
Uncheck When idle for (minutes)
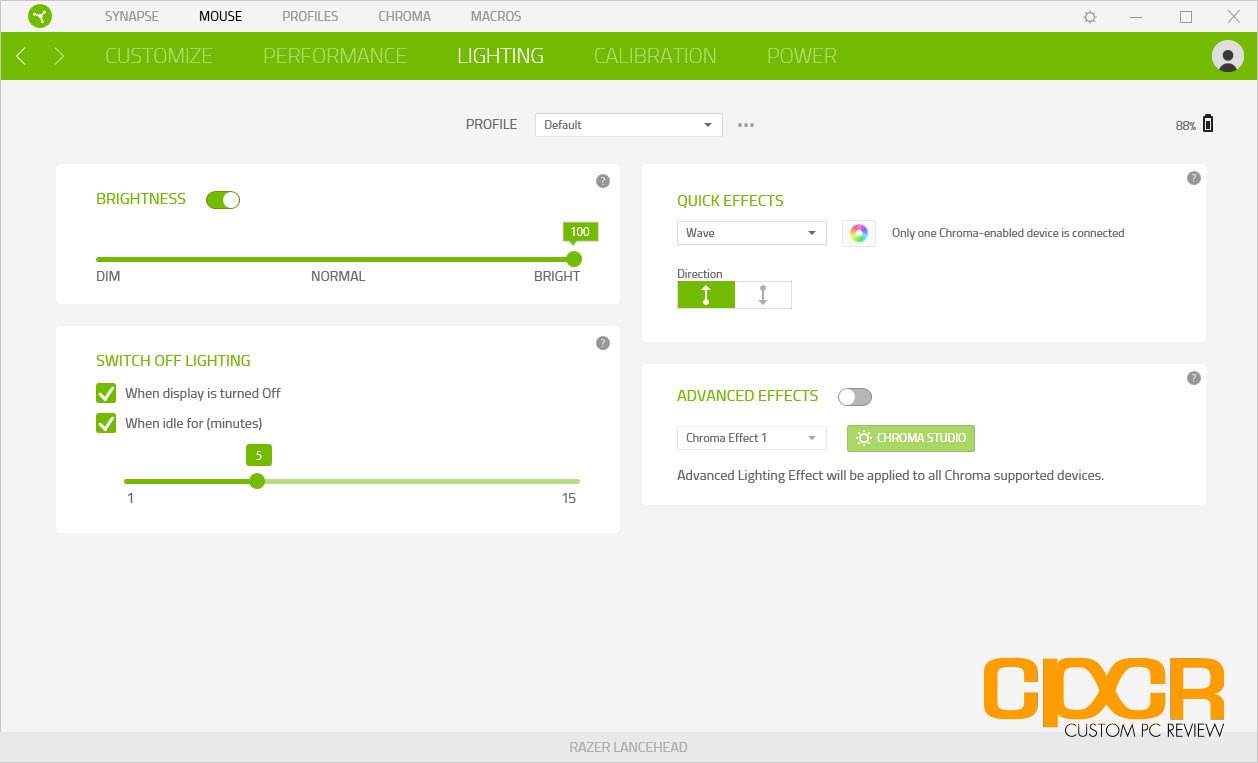106,423
